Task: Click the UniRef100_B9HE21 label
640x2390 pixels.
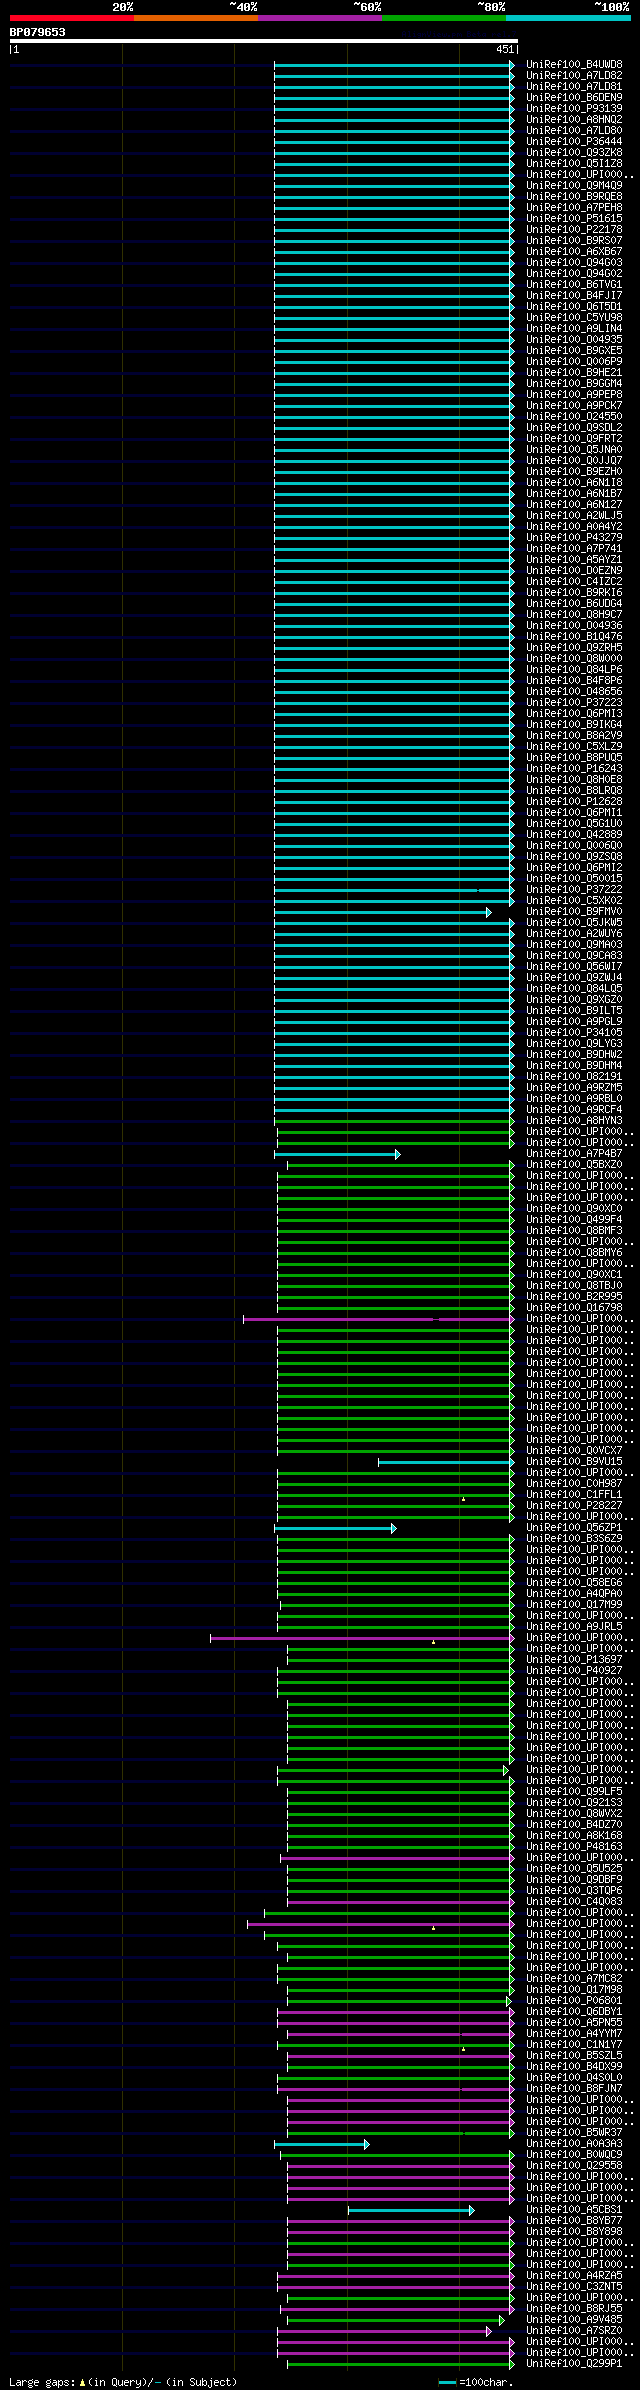Action: click(574, 373)
